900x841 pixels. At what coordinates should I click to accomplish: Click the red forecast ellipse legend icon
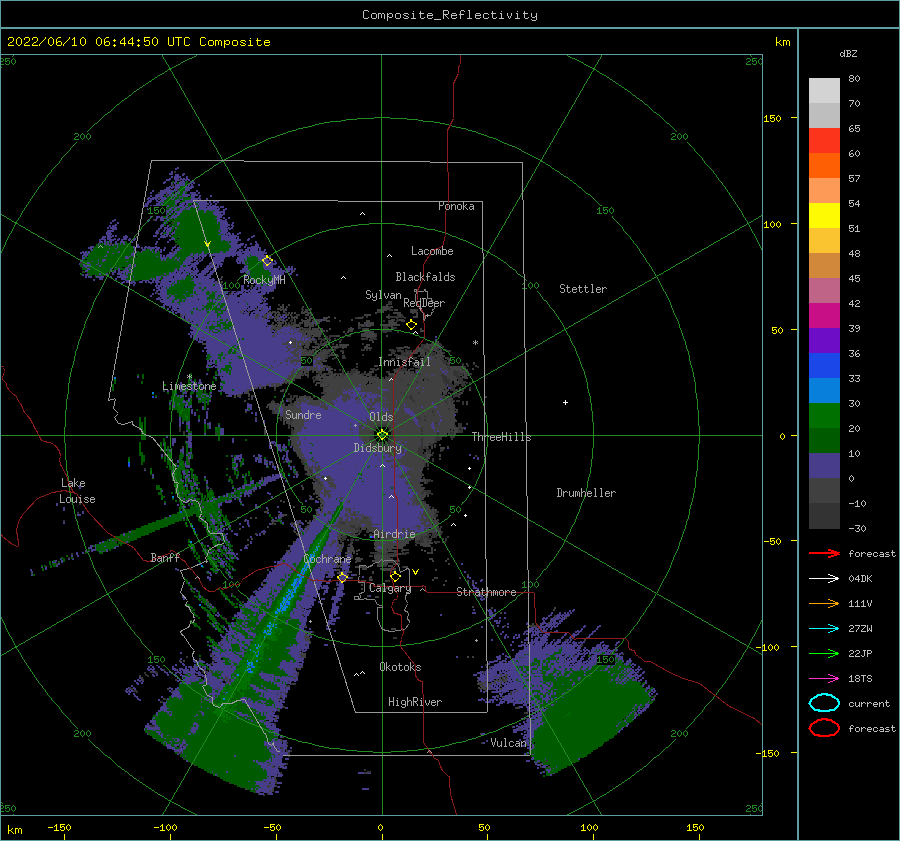tap(824, 728)
